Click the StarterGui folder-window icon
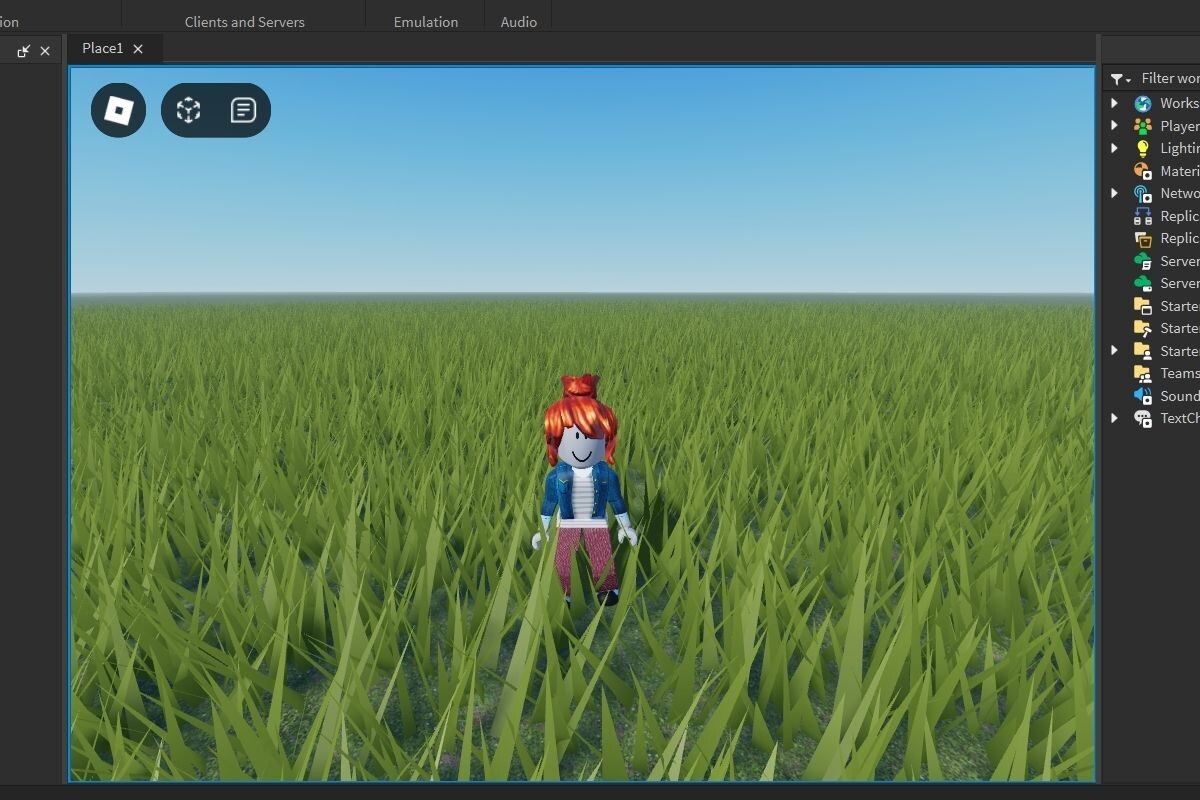The height and width of the screenshot is (800, 1200). pos(1143,306)
